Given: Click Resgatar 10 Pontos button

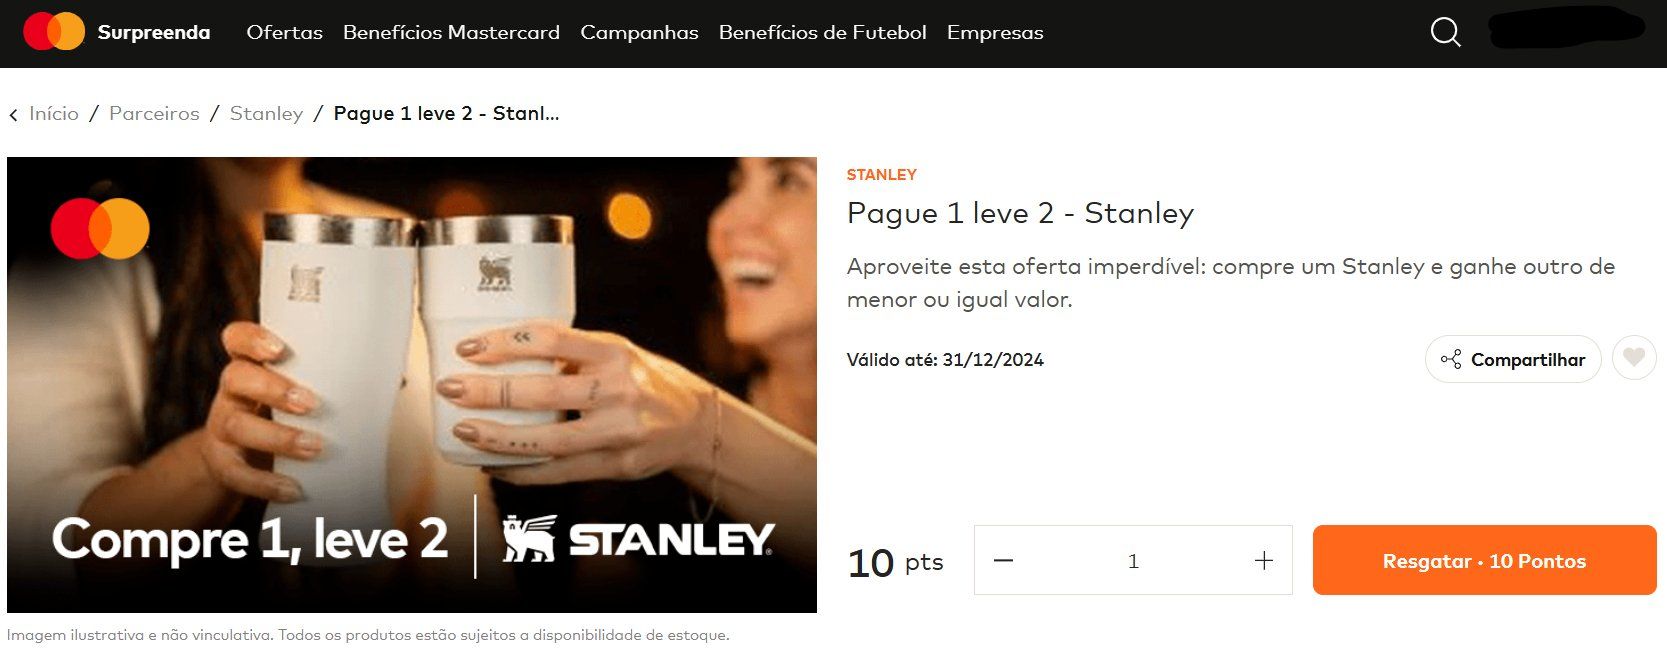Looking at the screenshot, I should [x=1484, y=560].
